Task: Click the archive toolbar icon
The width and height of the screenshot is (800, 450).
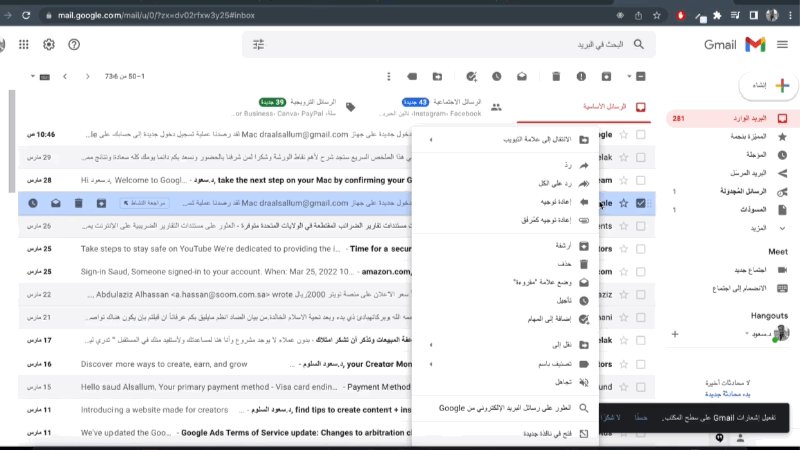Action: click(x=606, y=77)
